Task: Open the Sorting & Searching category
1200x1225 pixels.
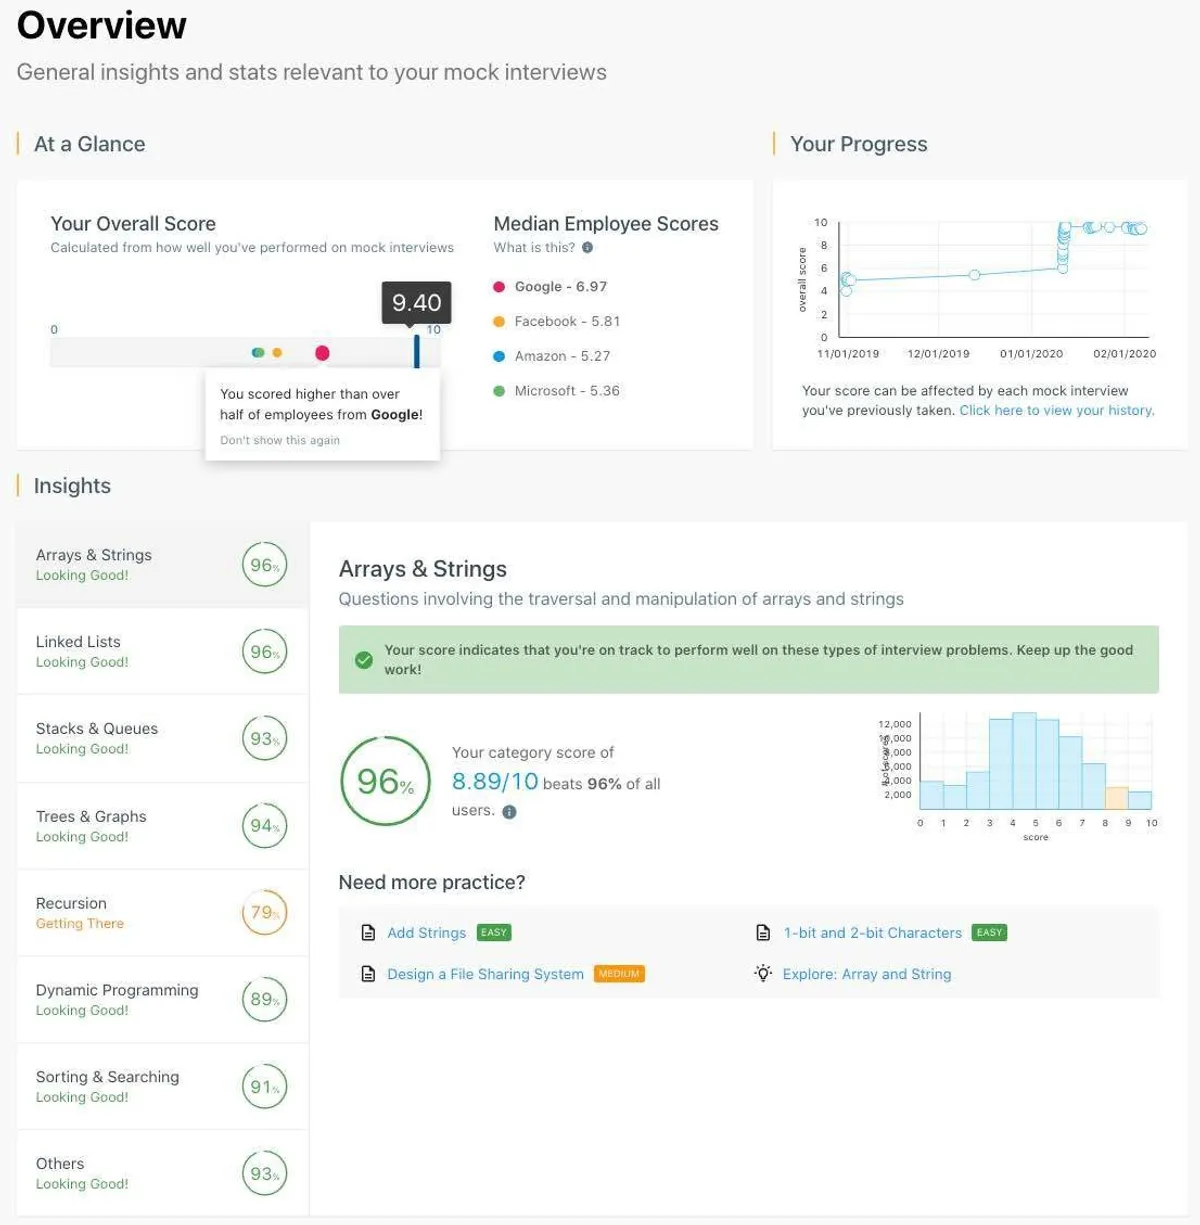Action: [x=162, y=1086]
